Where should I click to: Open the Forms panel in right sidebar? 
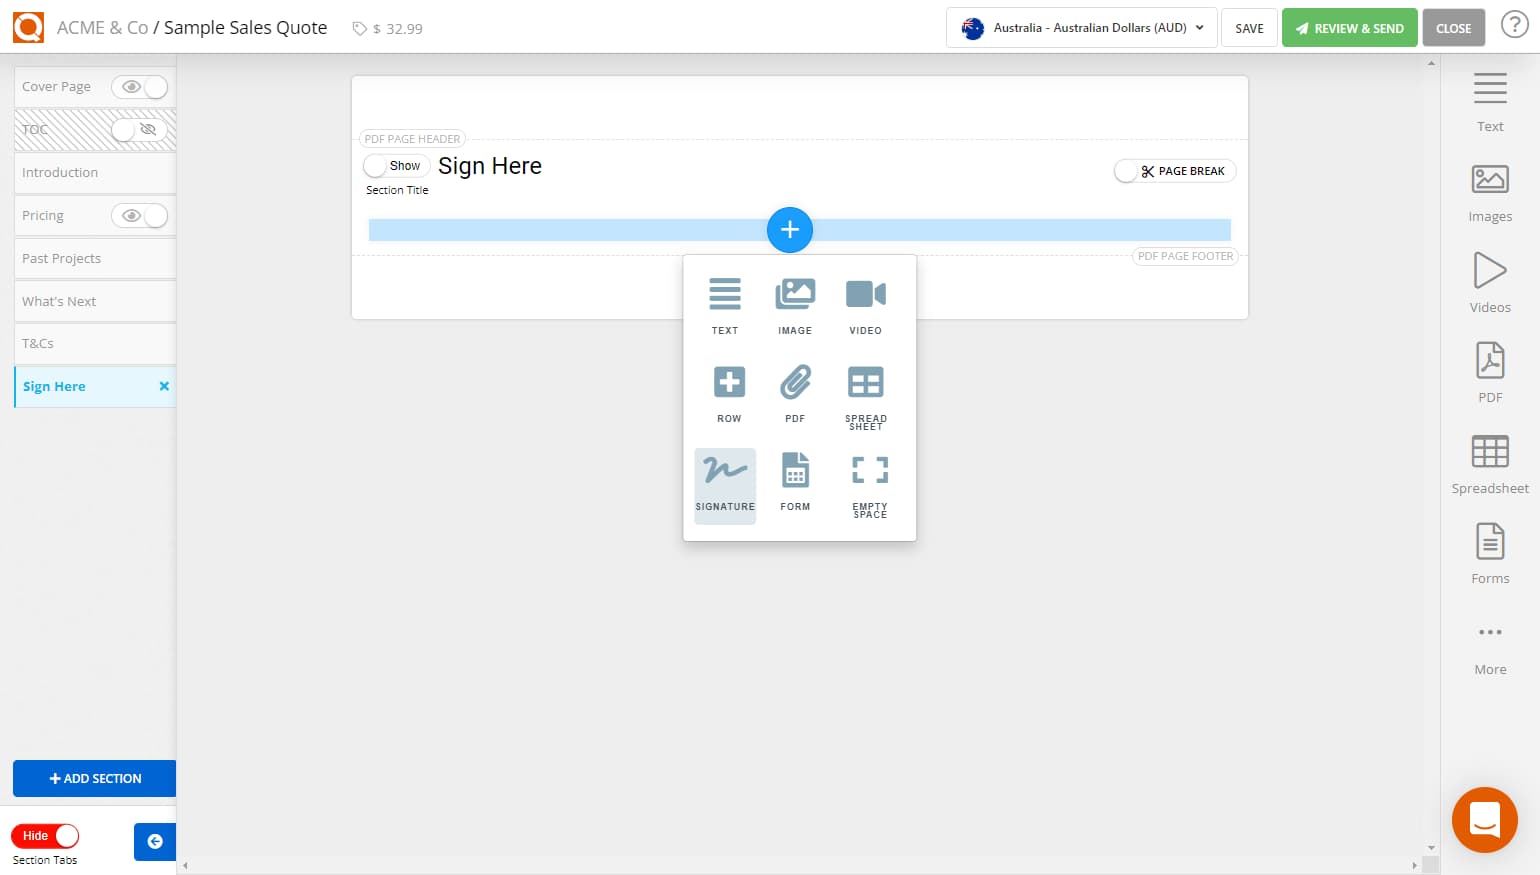coord(1489,553)
